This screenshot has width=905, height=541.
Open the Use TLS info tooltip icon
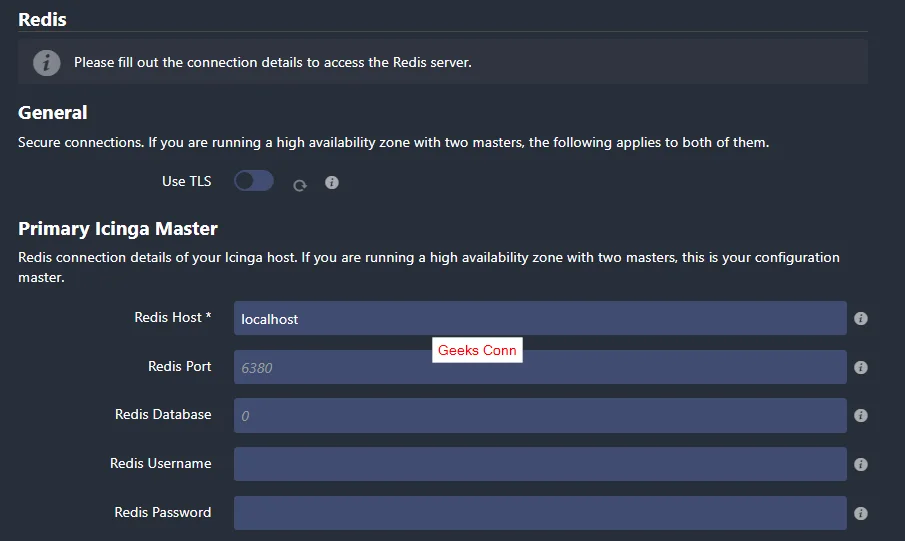[x=332, y=183]
